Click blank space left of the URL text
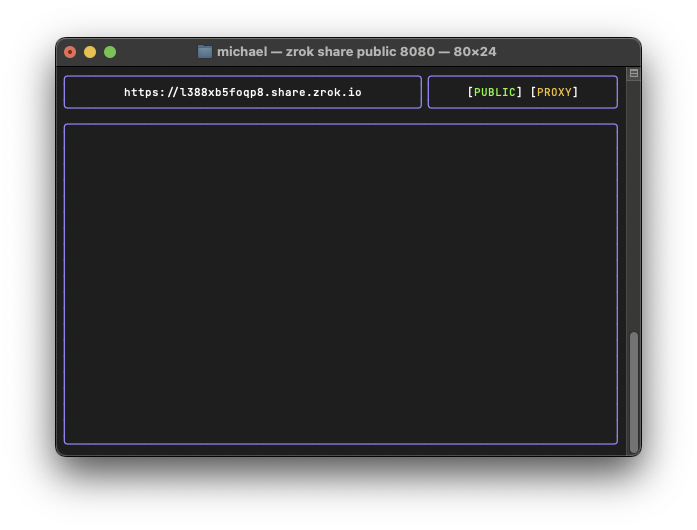 pyautogui.click(x=93, y=92)
